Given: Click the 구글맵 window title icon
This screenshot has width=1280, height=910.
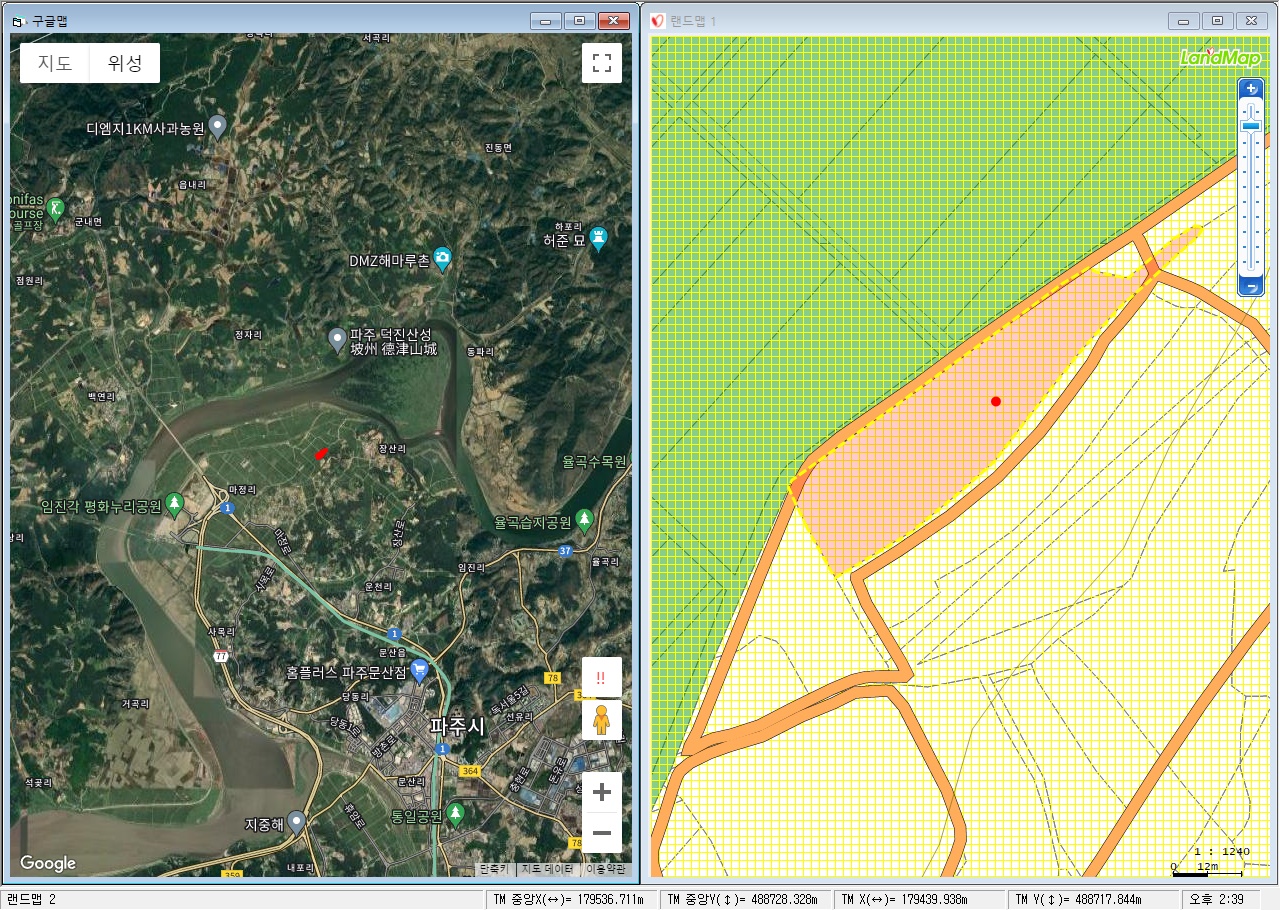Looking at the screenshot, I should point(18,20).
